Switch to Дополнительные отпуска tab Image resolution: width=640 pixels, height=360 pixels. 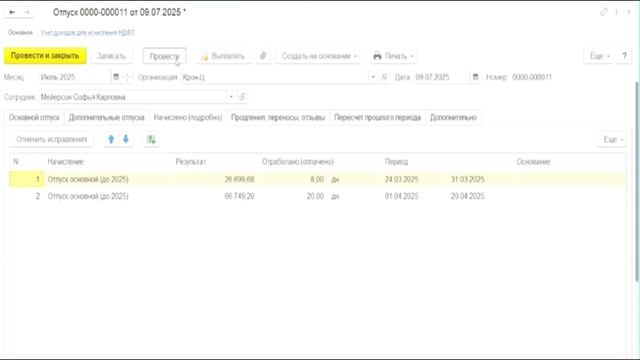pyautogui.click(x=107, y=118)
